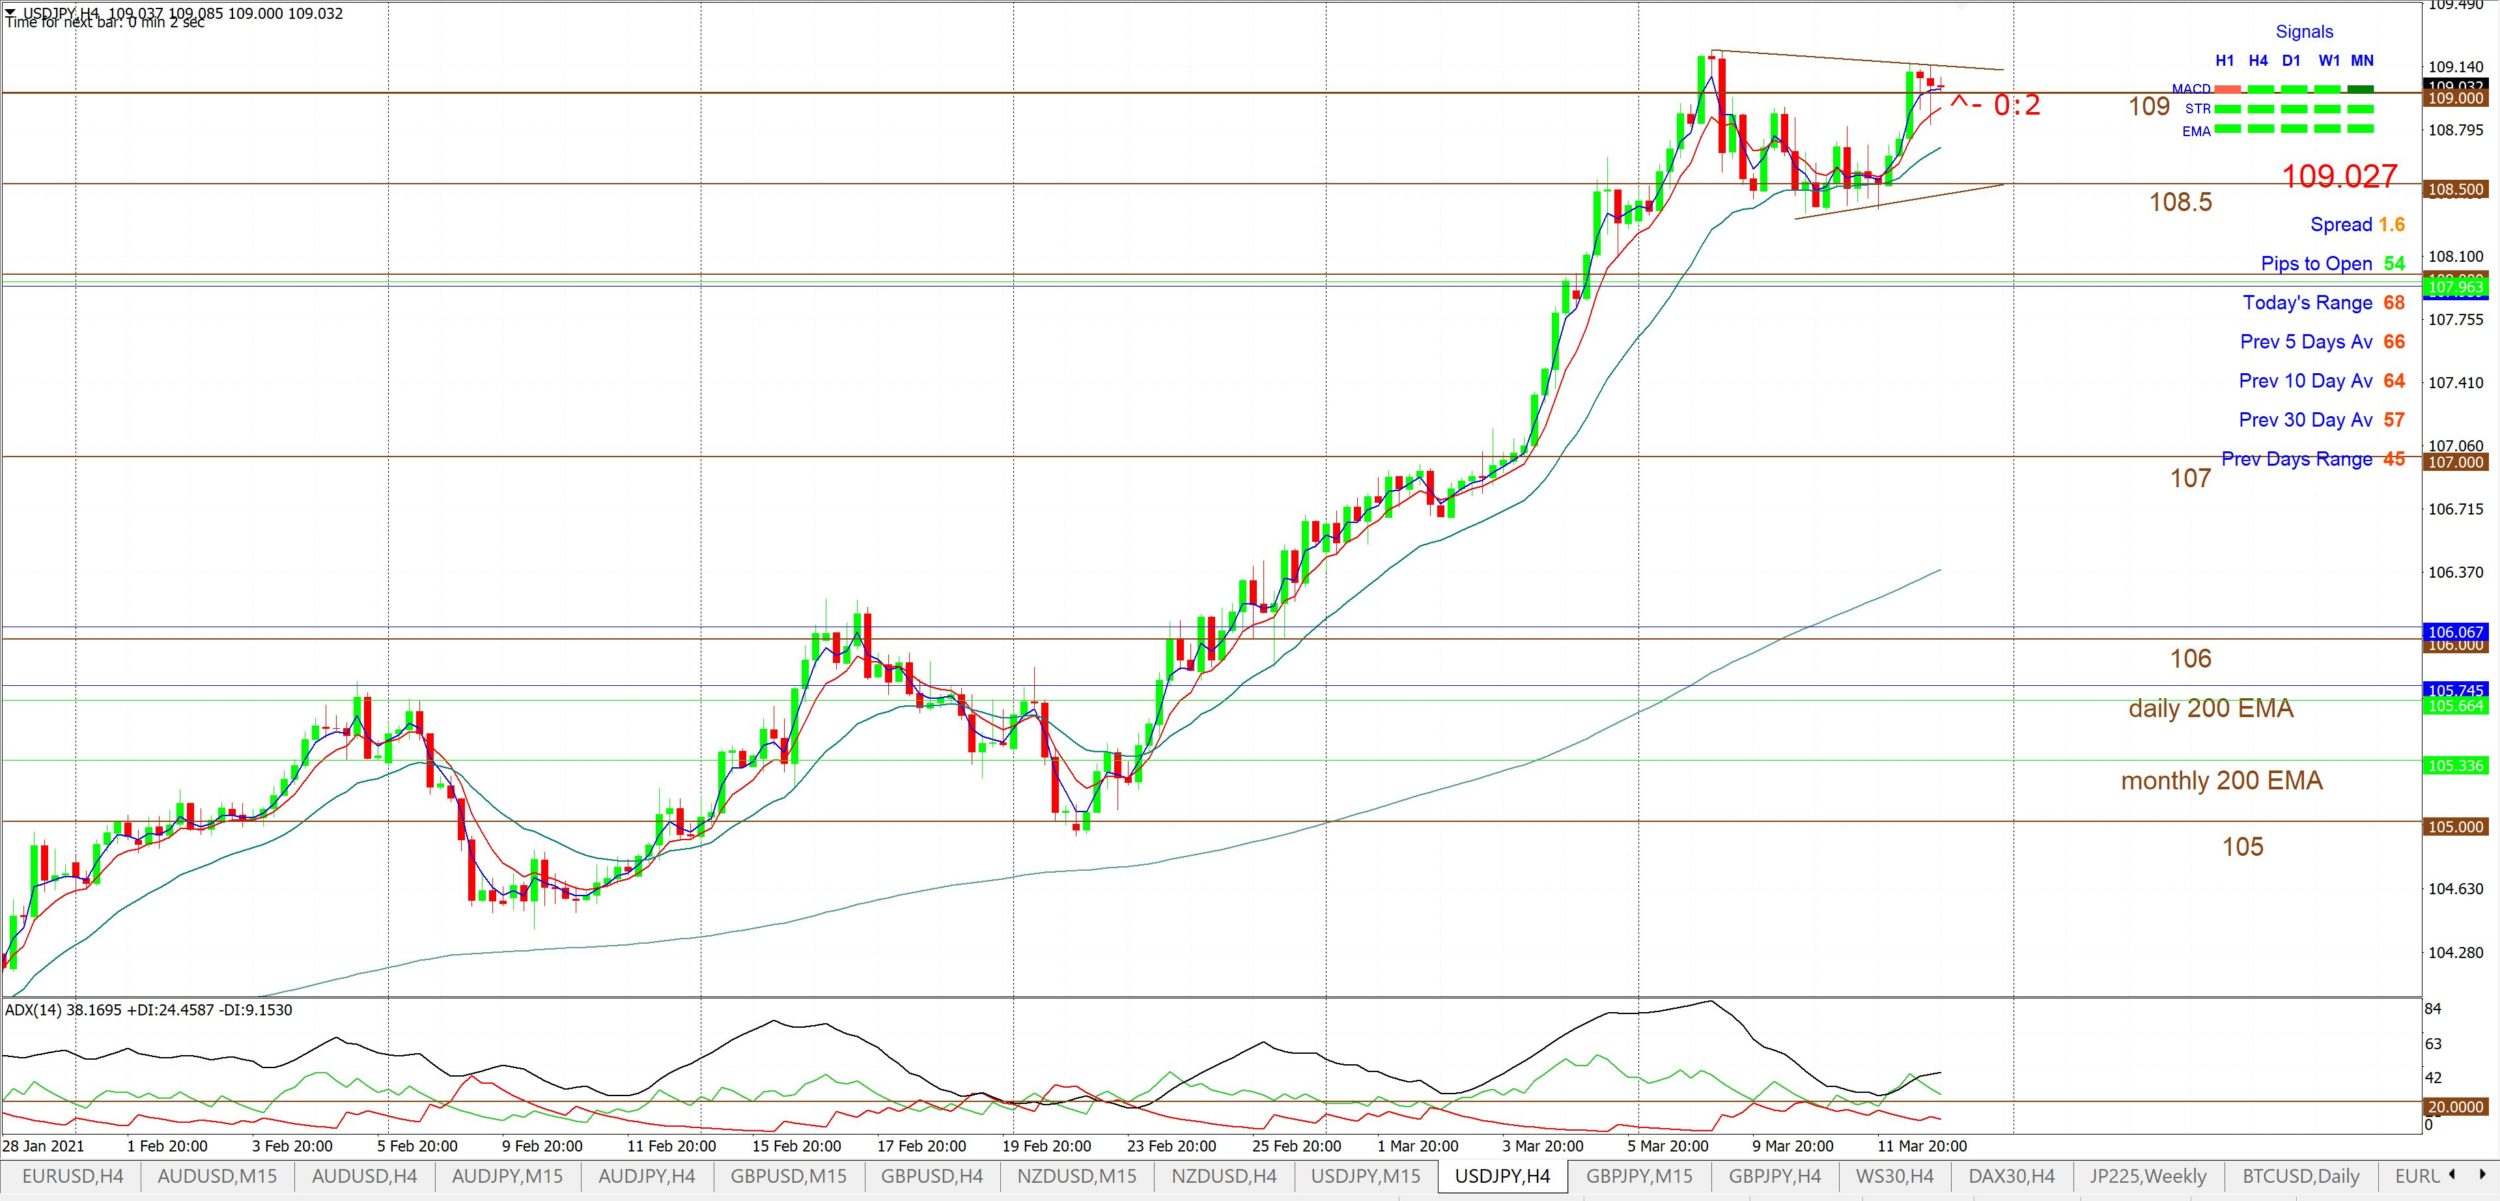Select the 107.963 green price axis tag
This screenshot has width=2500, height=1201.
click(x=2456, y=288)
